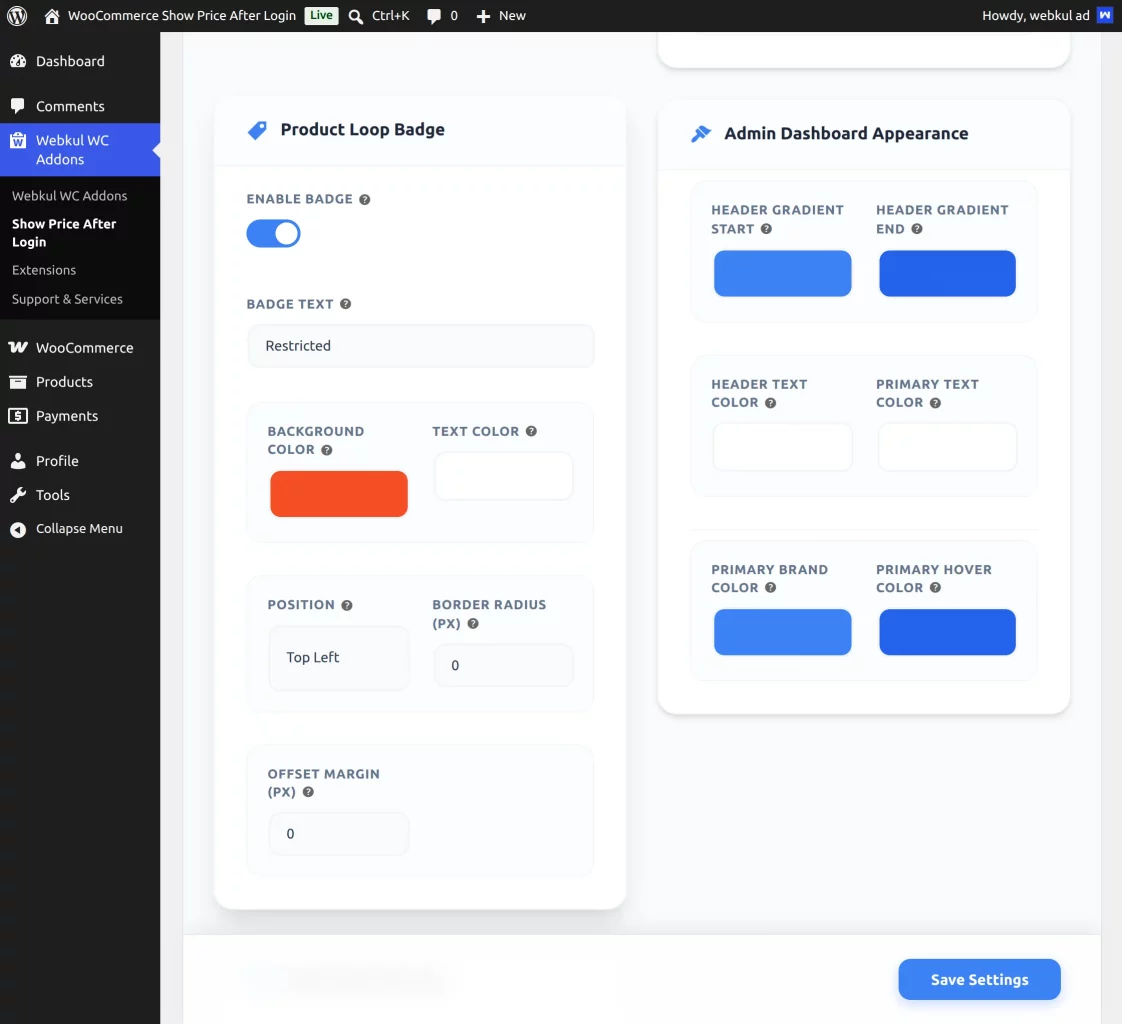1122x1024 pixels.
Task: Open Header Gradient Start color swatch
Action: (x=783, y=273)
